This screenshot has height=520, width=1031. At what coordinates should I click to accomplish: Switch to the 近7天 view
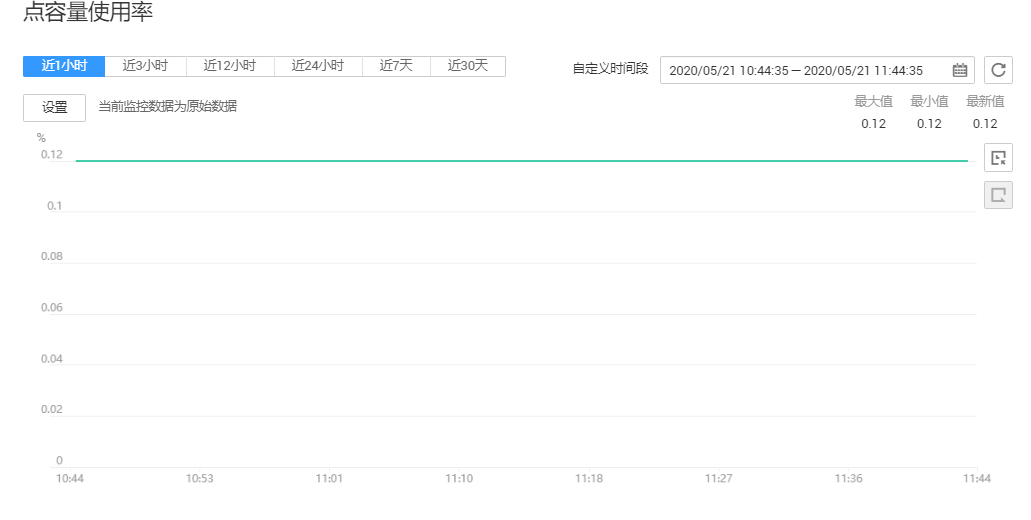tap(396, 66)
